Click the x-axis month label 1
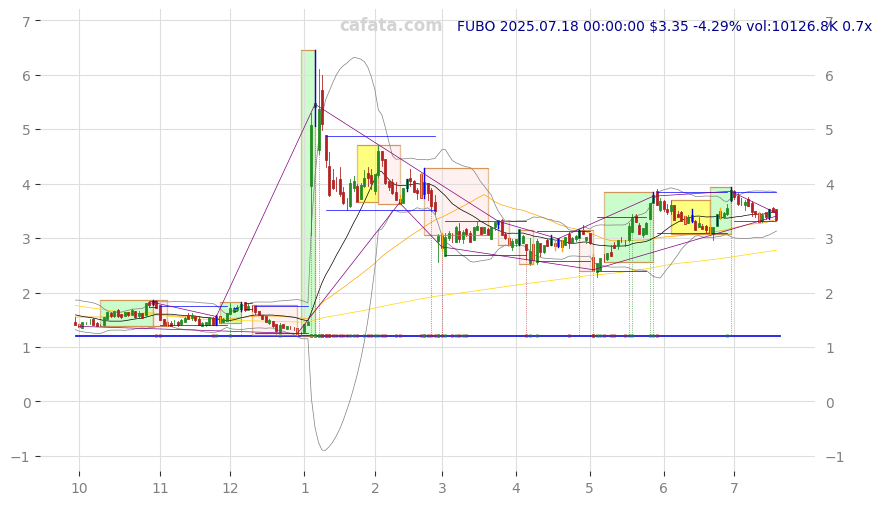 pos(304,488)
